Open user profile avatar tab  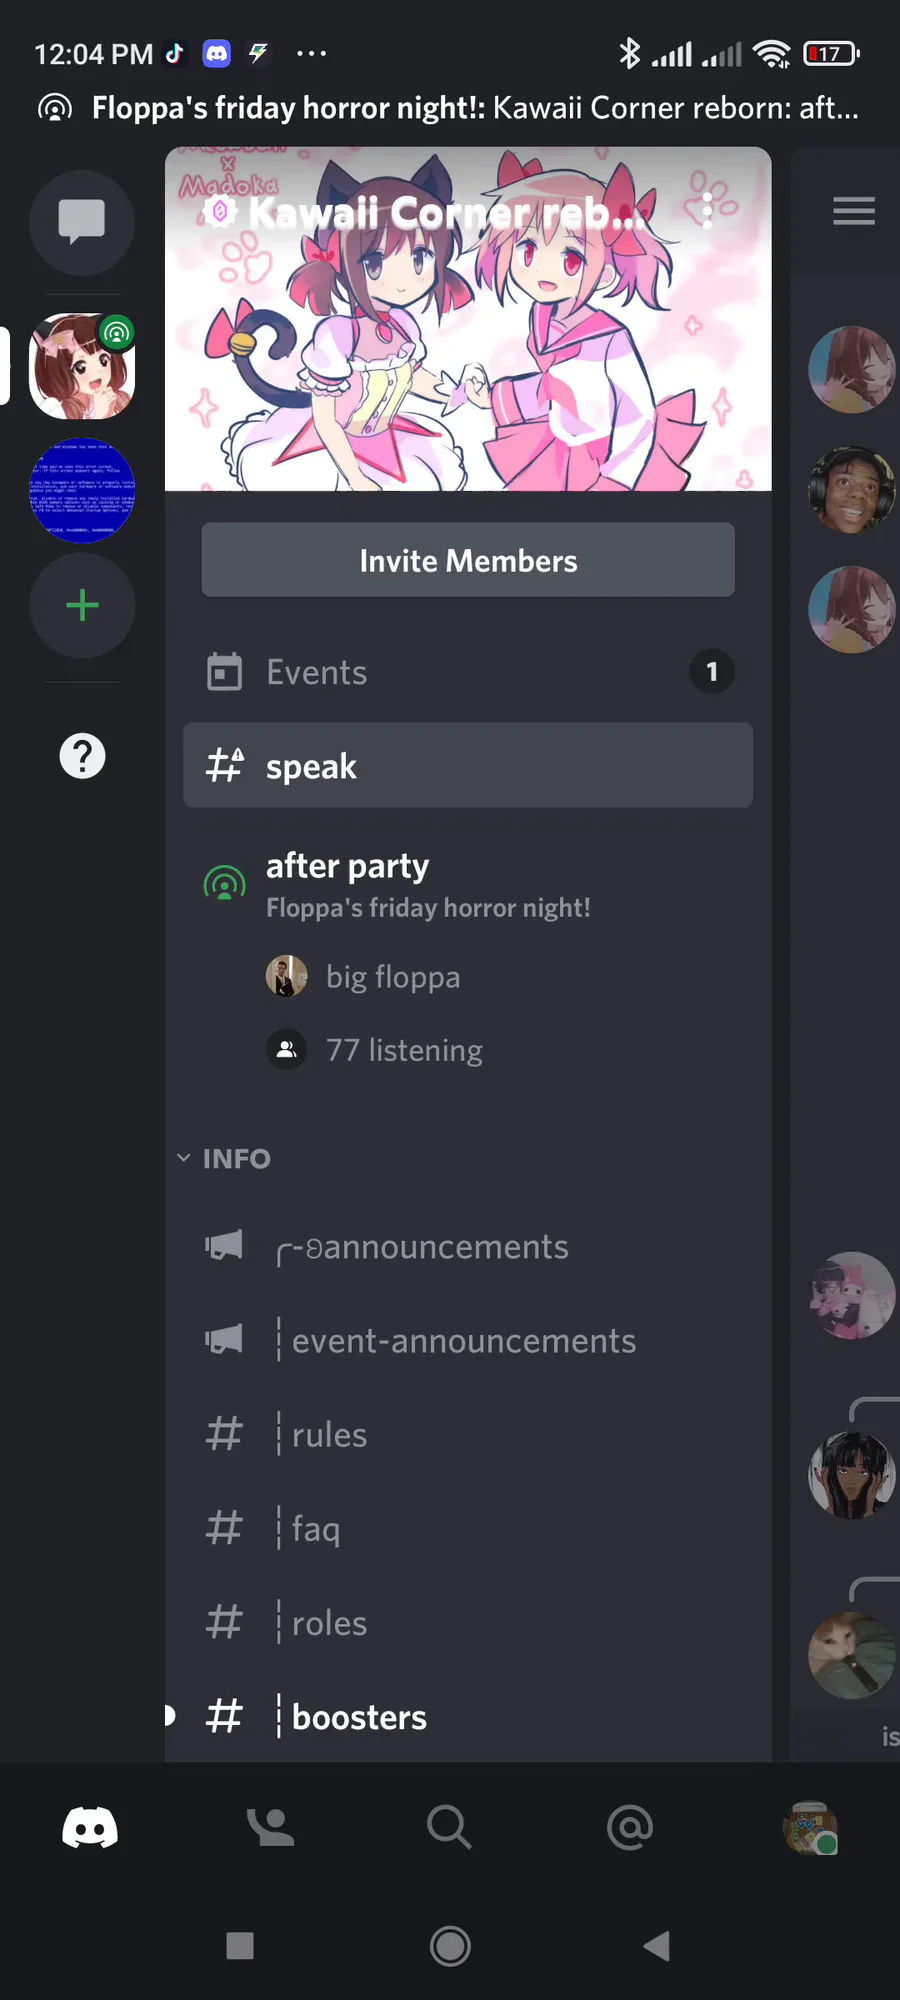pos(810,1828)
